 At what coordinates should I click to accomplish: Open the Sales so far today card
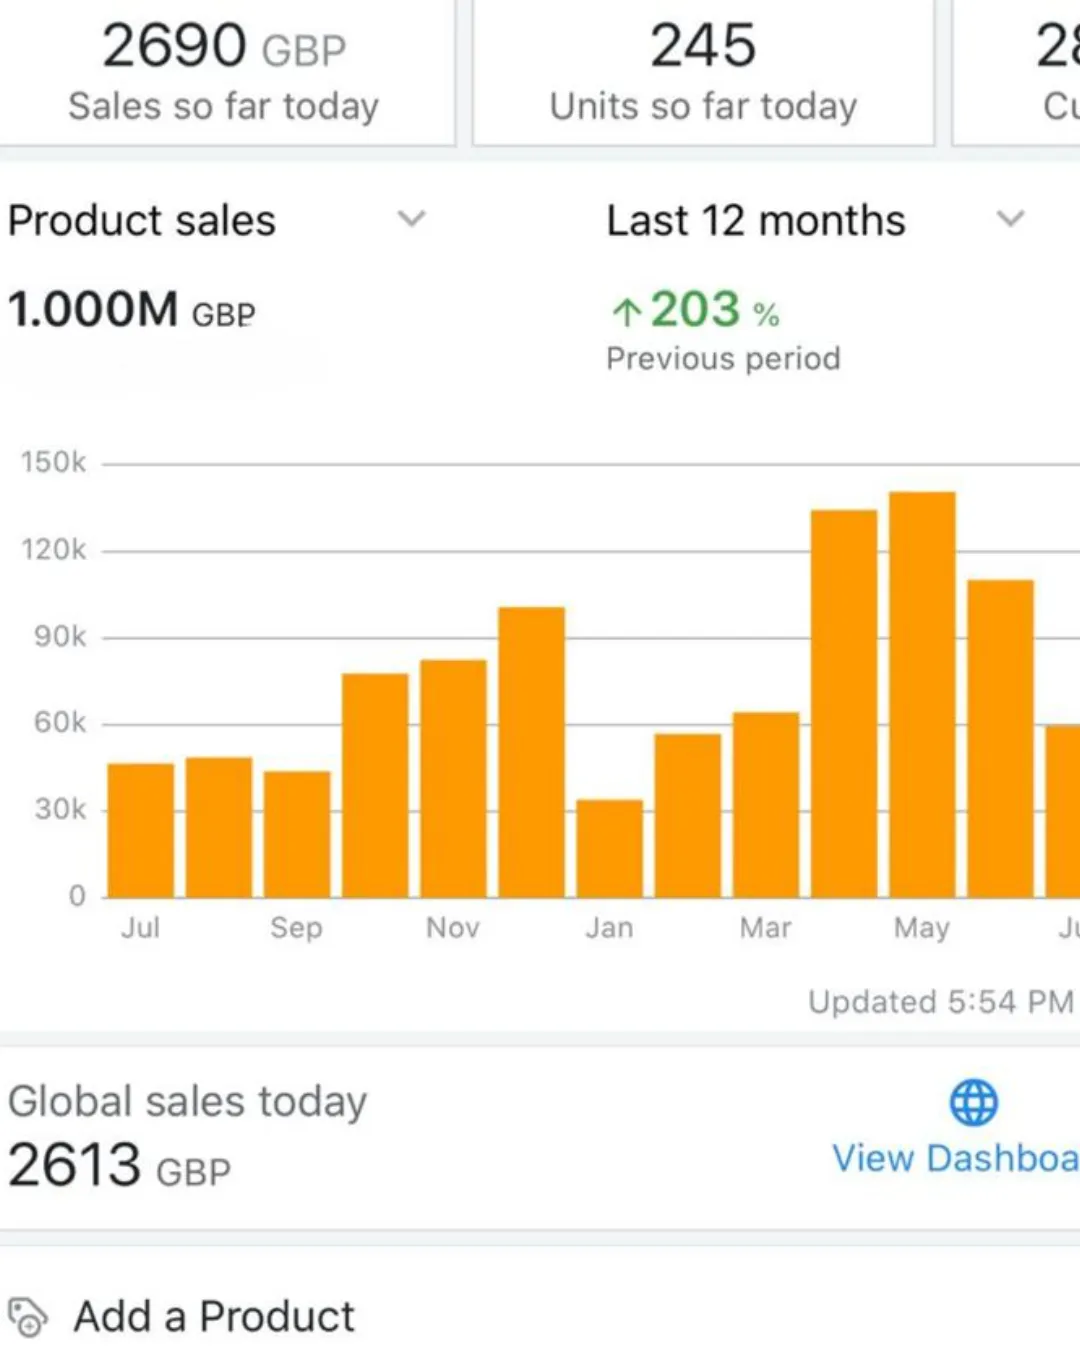tap(224, 72)
